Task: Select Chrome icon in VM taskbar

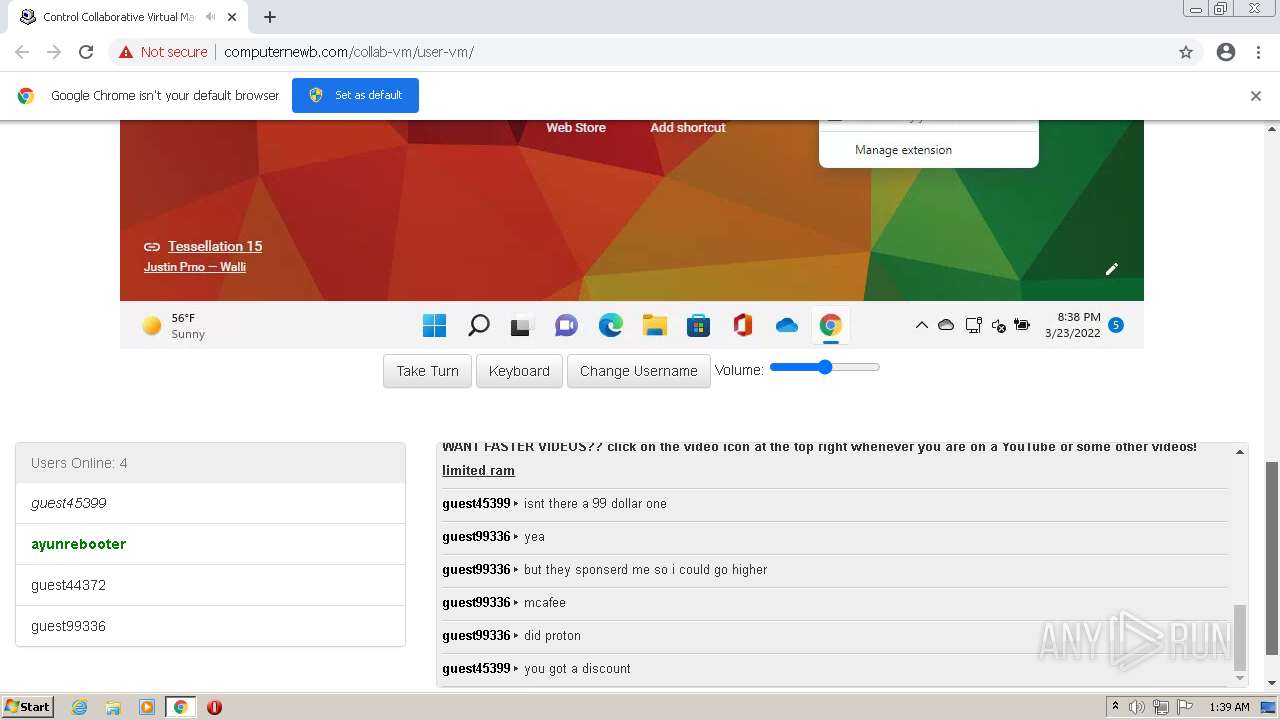Action: 830,325
